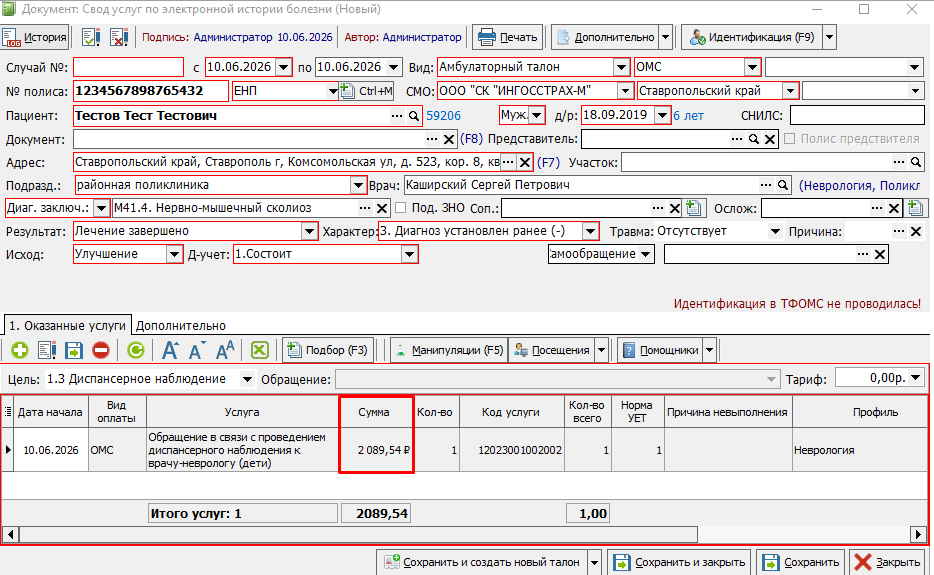Expand the Ставропольский край region dropdown
The width and height of the screenshot is (934, 575).
pos(790,91)
